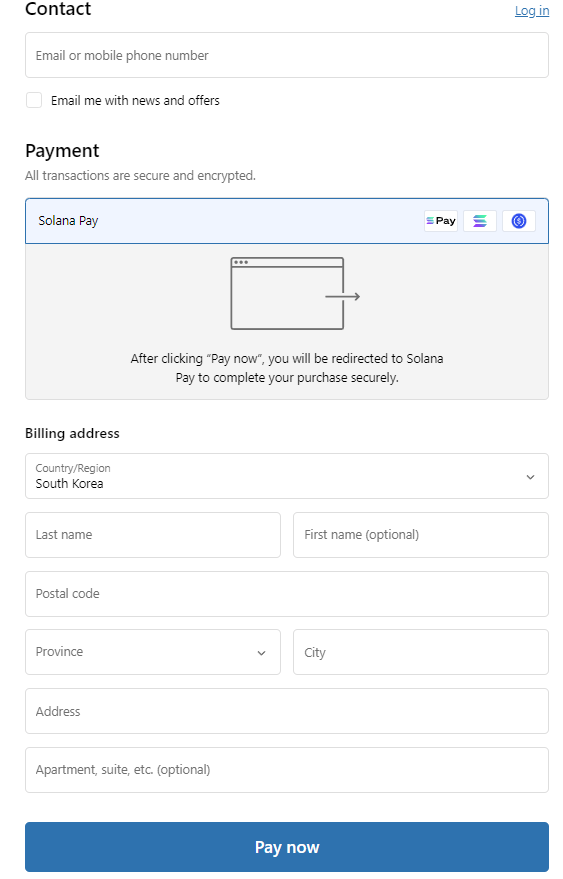Focus the Email or mobile phone number field

point(287,55)
